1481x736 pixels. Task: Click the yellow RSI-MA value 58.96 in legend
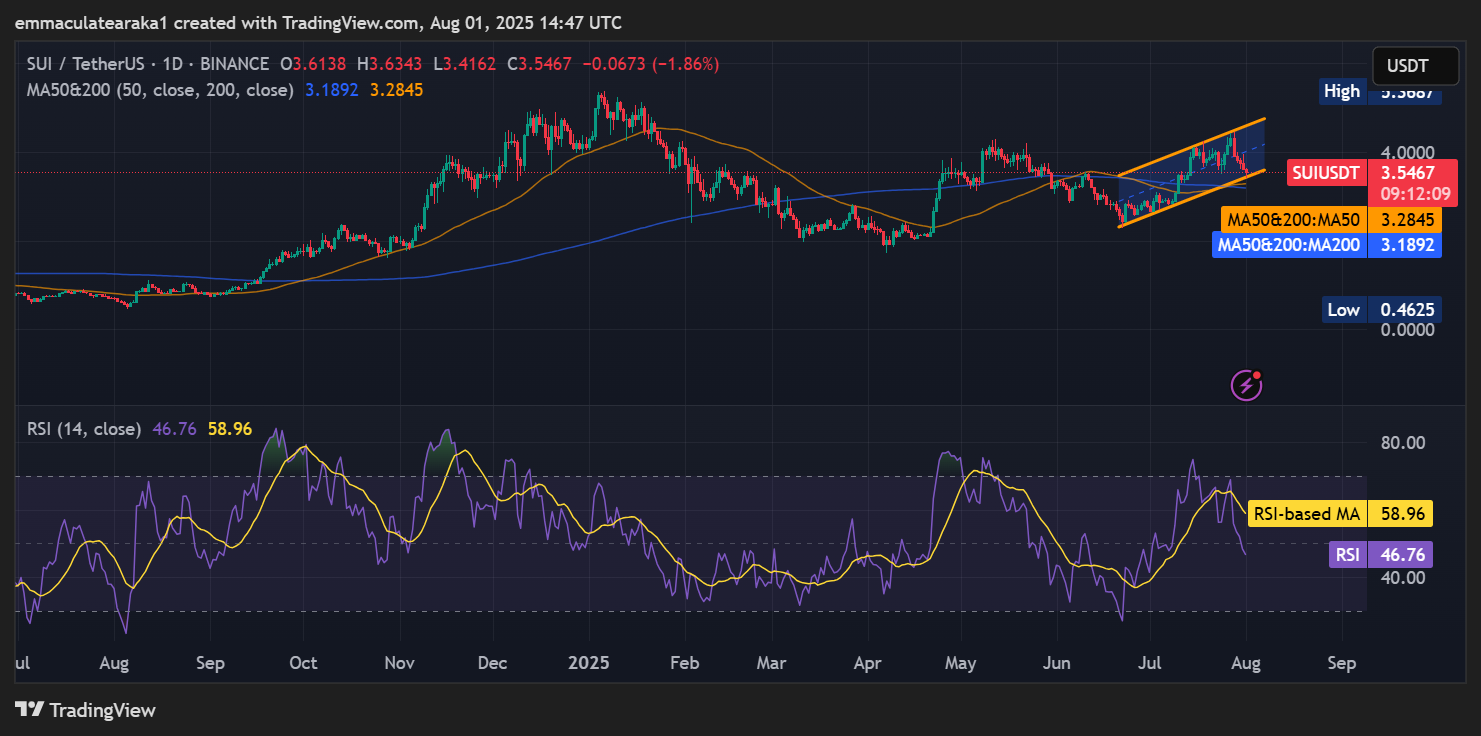[x=230, y=430]
